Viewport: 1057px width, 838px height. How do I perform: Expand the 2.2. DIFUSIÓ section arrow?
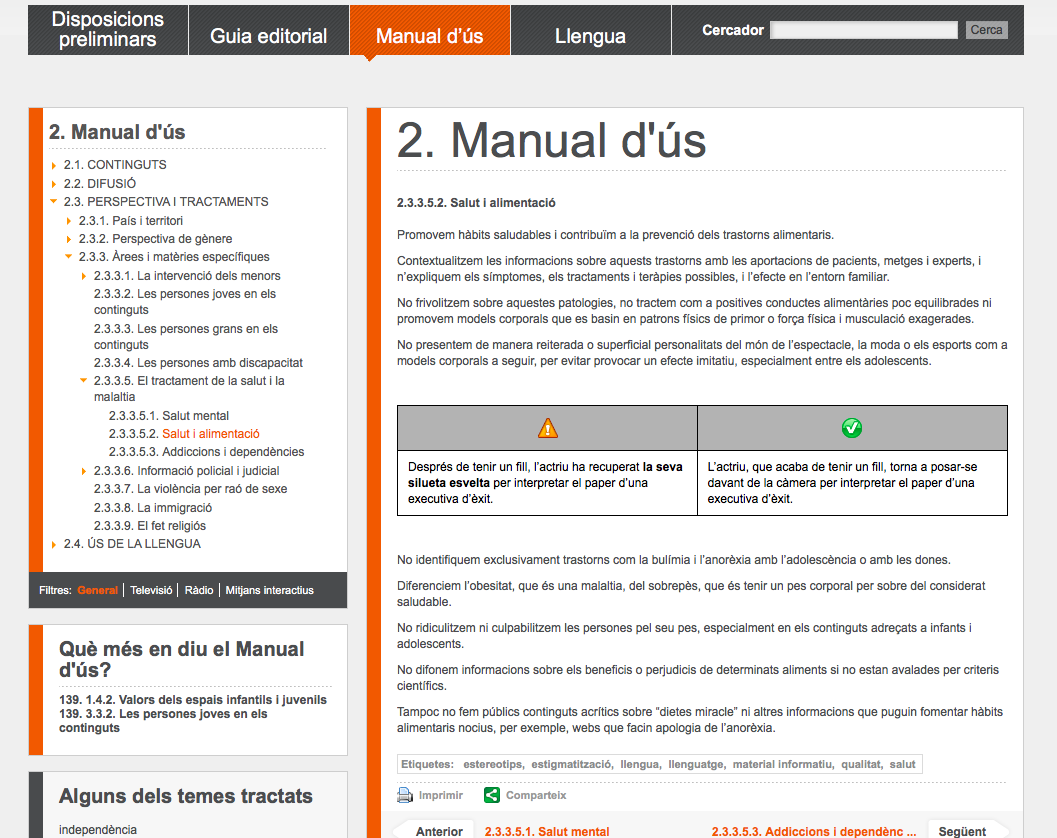(54, 184)
